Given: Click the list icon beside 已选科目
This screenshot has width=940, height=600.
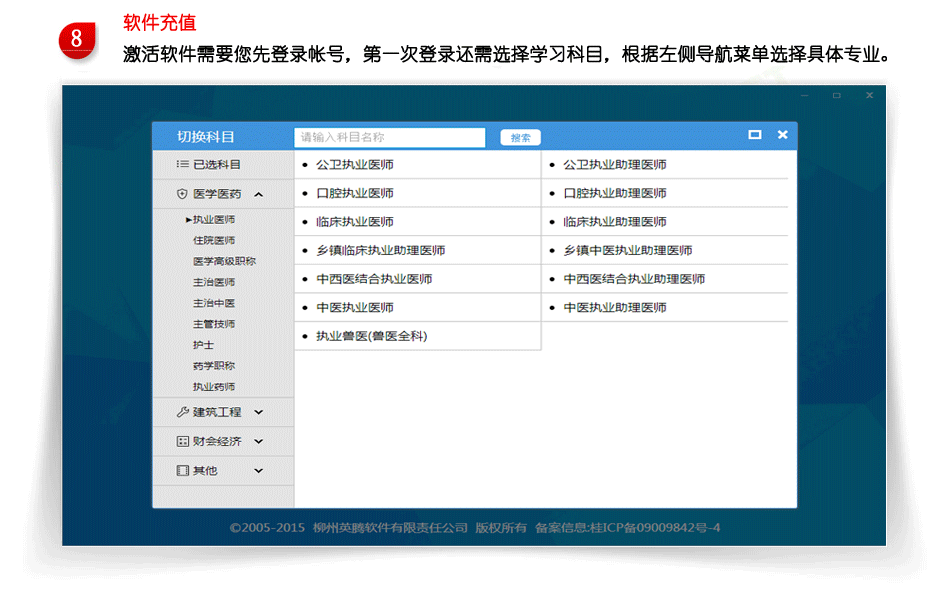Looking at the screenshot, I should (182, 164).
